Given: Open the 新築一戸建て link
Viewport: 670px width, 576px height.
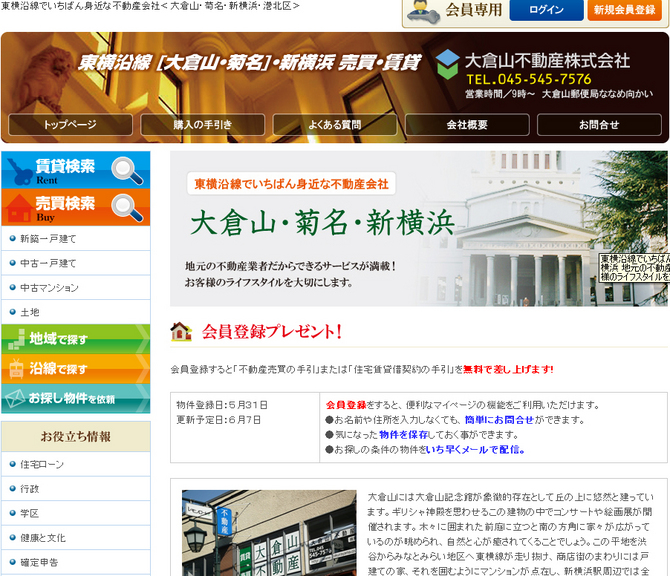Looking at the screenshot, I should (48, 239).
